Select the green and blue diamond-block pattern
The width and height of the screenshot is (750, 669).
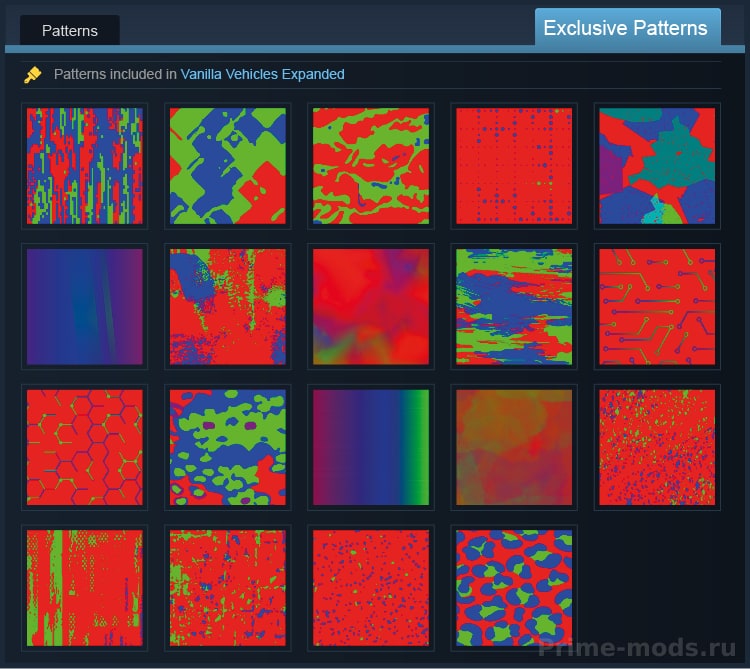228,166
